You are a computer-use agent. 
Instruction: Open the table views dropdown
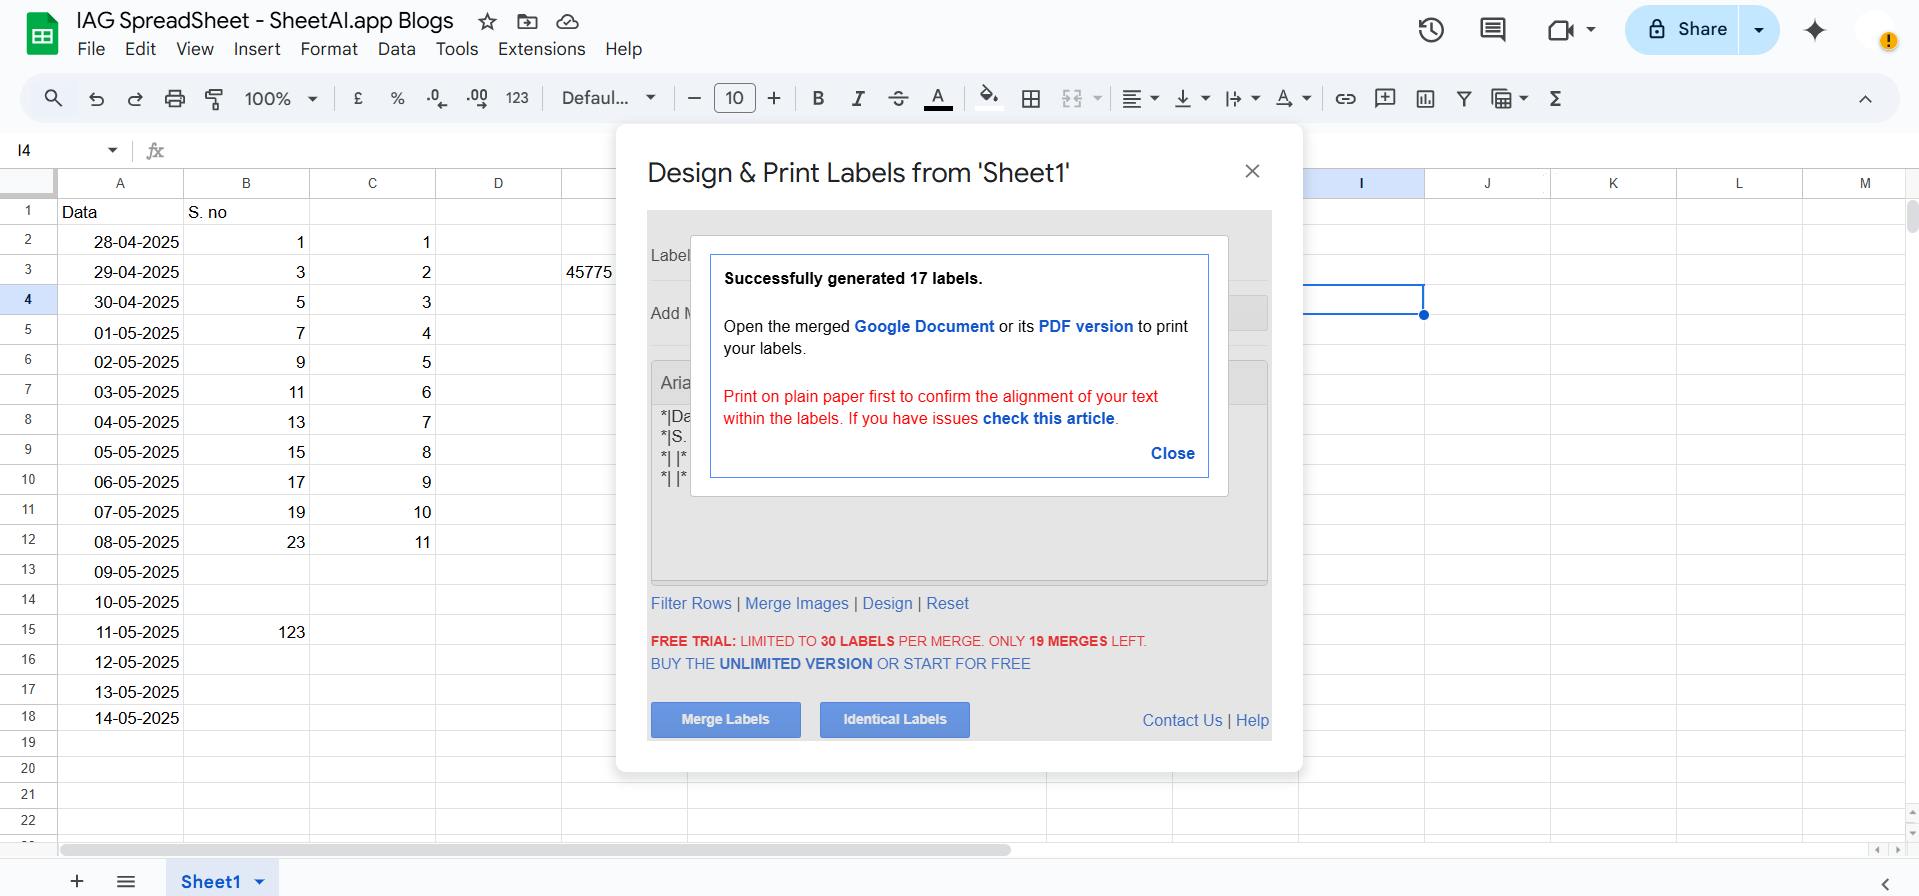[x=1509, y=98]
